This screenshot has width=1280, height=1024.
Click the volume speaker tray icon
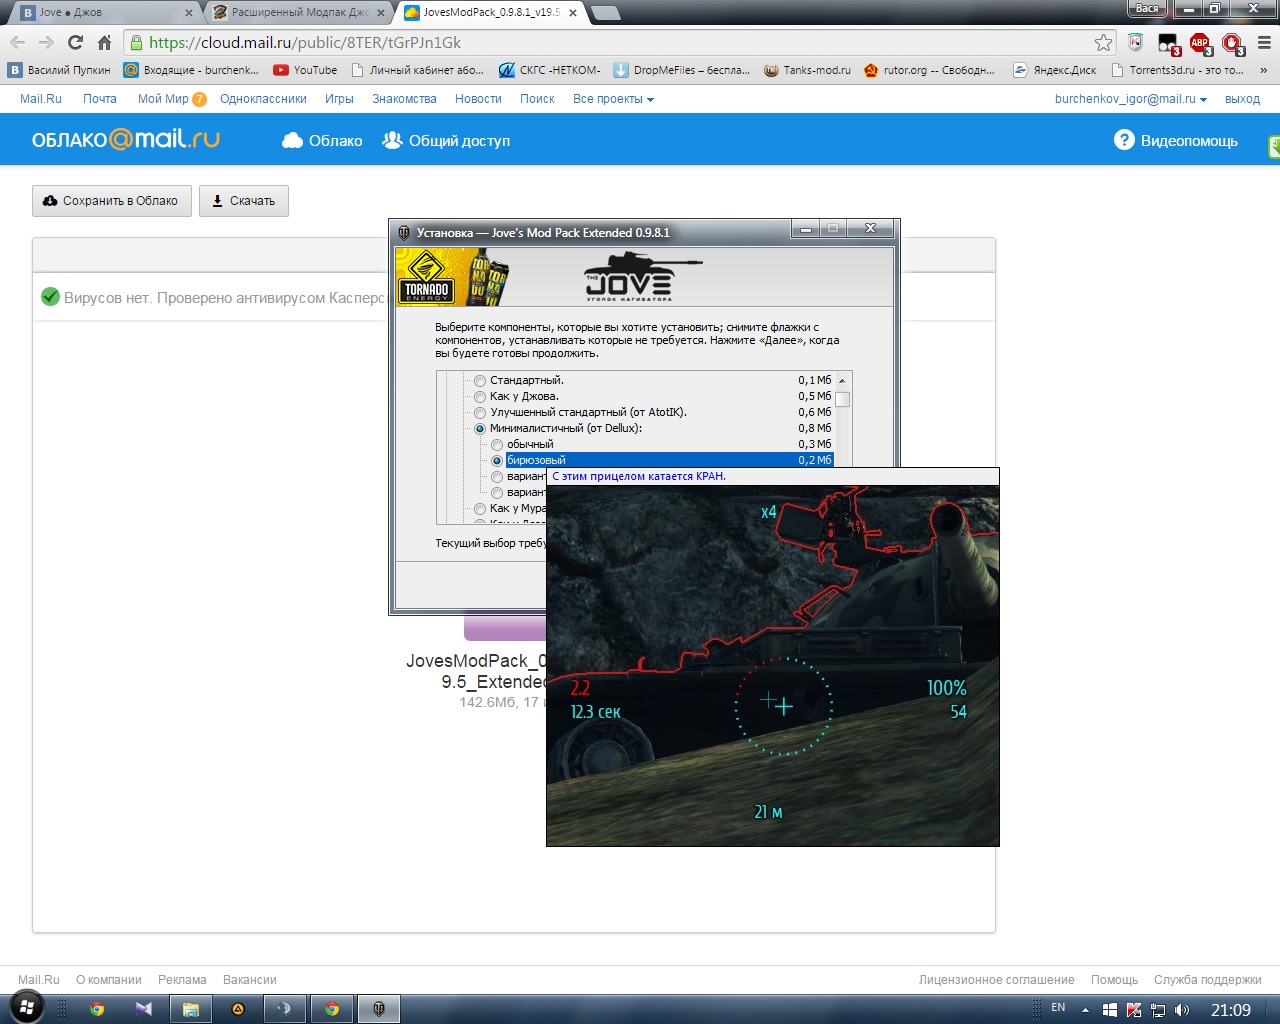(1182, 1010)
